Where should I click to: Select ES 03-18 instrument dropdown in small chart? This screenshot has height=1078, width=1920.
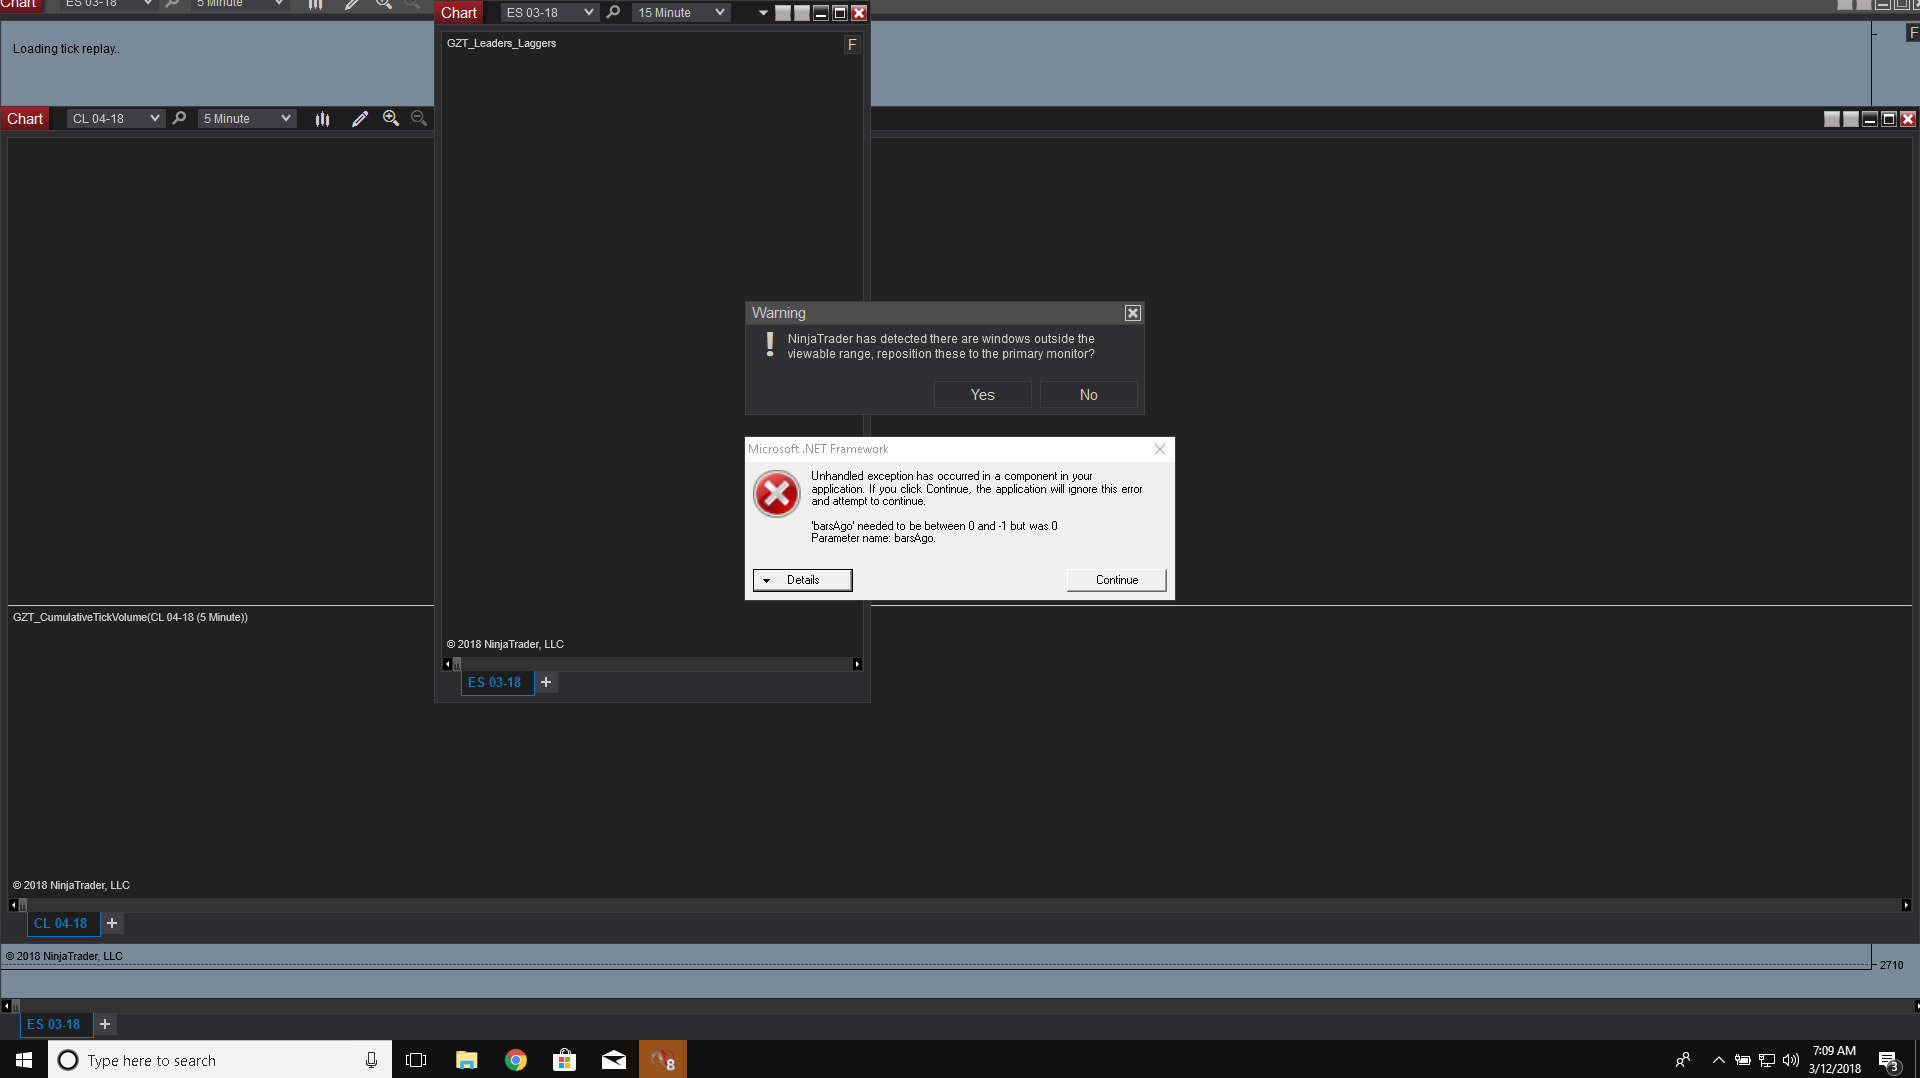(x=549, y=13)
